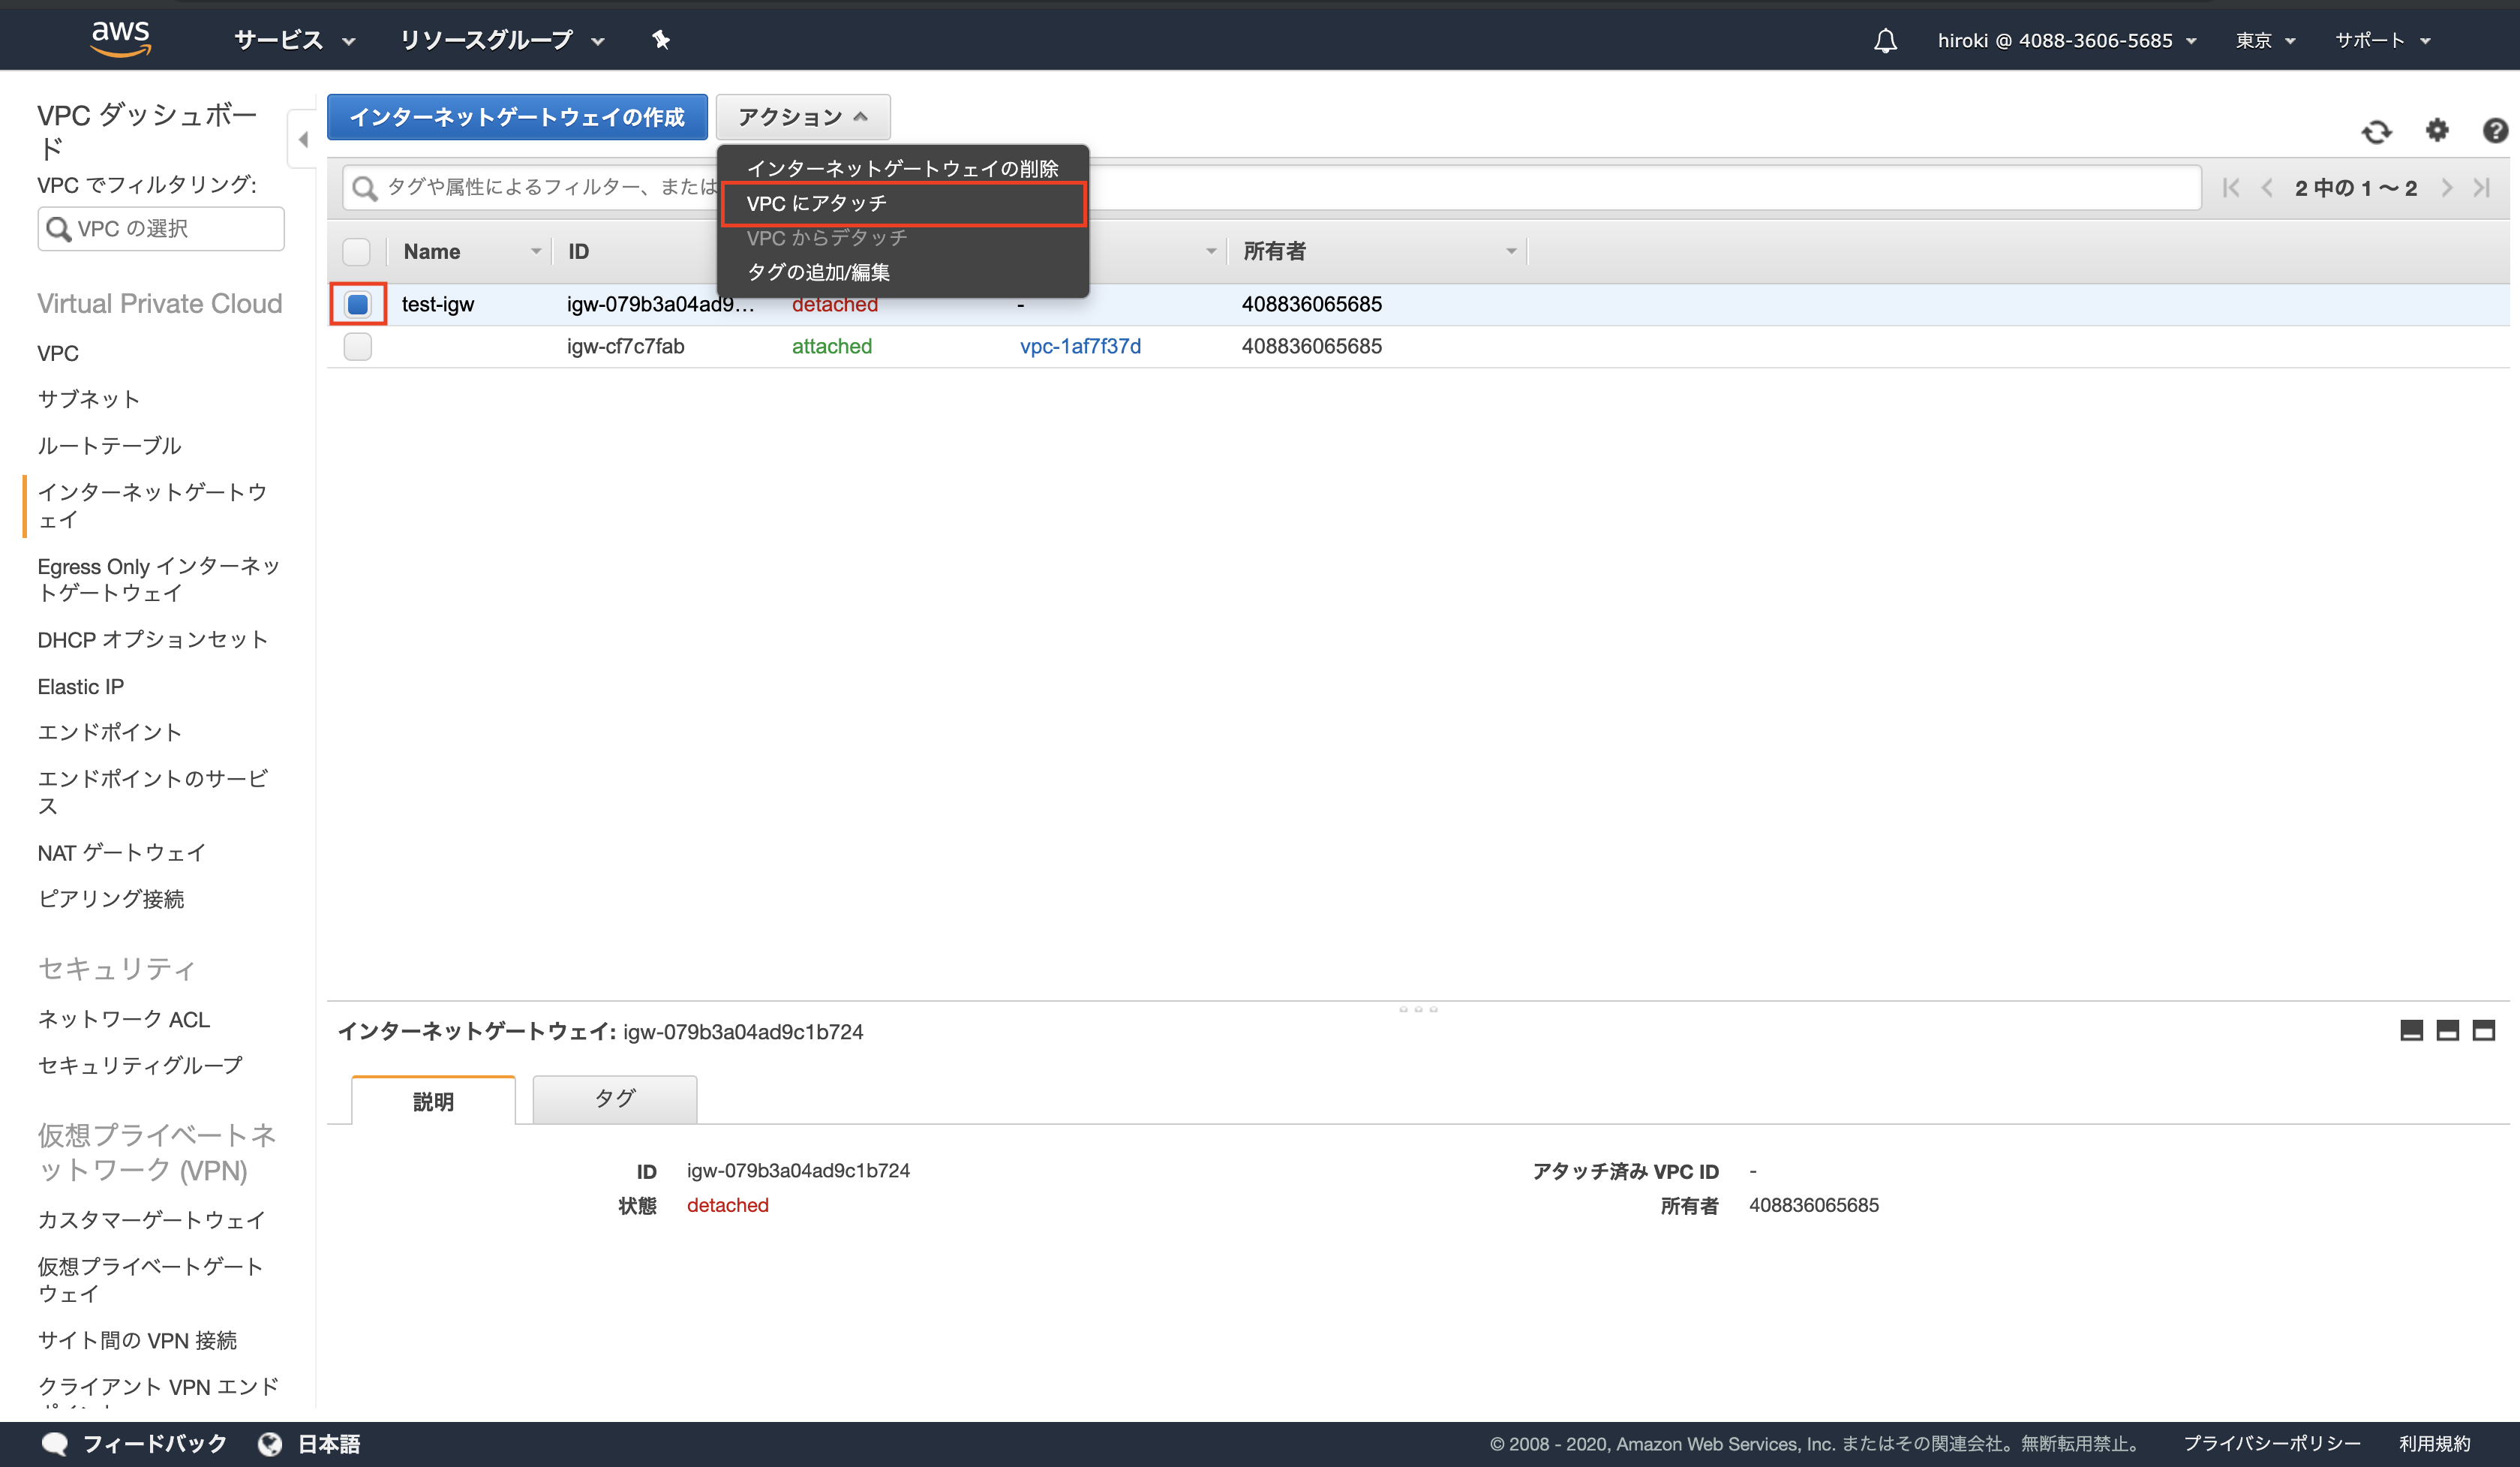Refresh the internet gateway list

tap(2377, 131)
